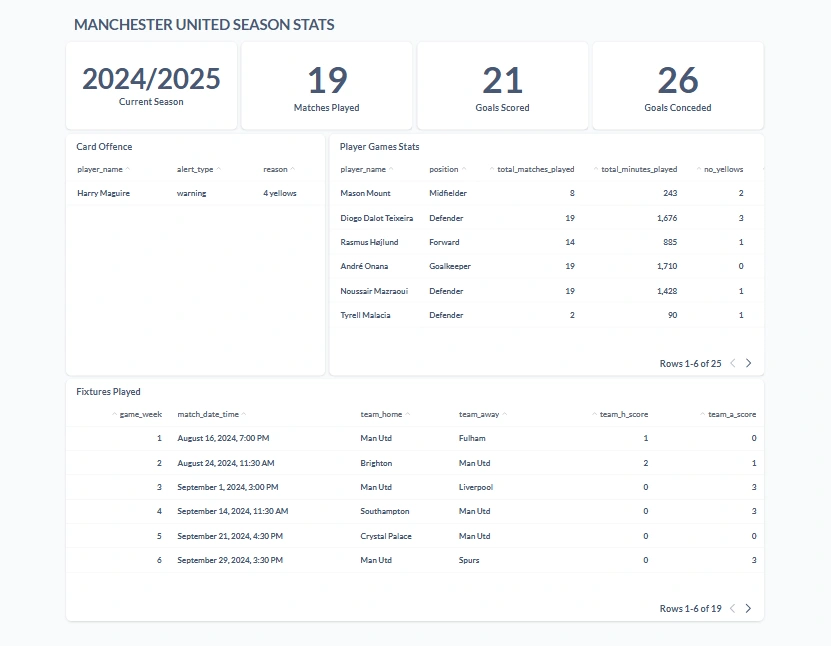Click the 243 minutes played value
This screenshot has width=831, height=646.
670,193
